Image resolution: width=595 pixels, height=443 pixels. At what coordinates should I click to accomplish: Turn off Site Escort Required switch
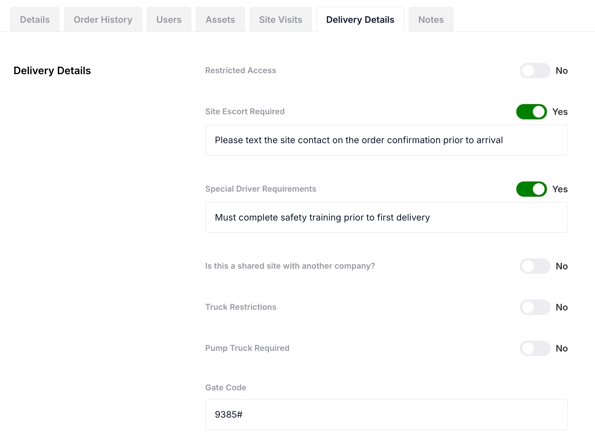(x=531, y=112)
